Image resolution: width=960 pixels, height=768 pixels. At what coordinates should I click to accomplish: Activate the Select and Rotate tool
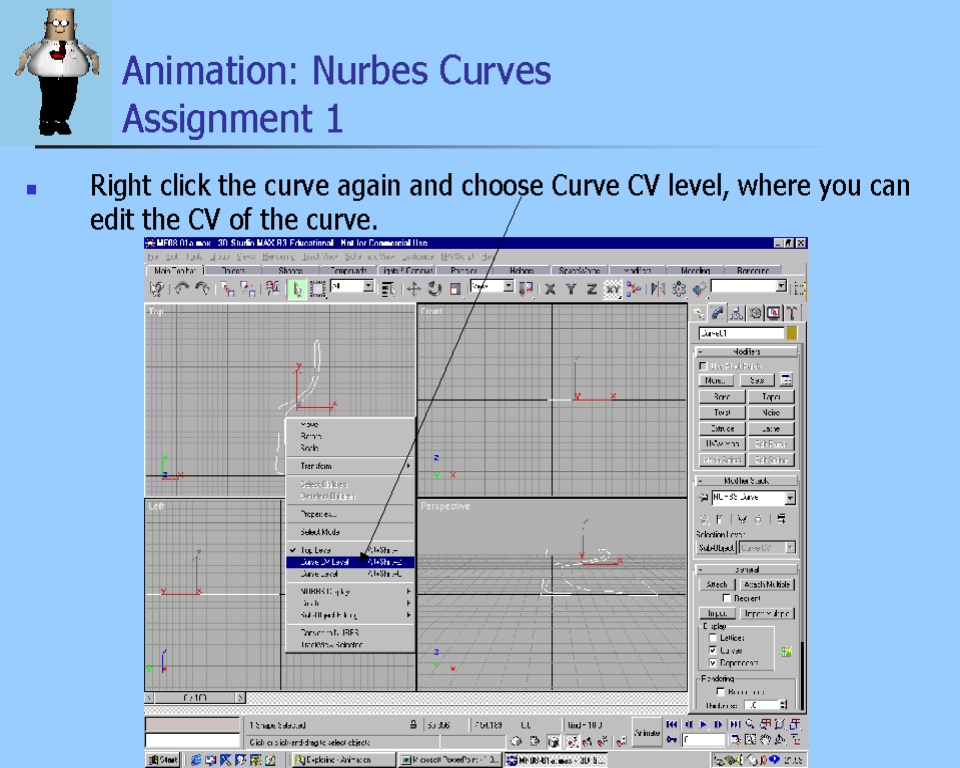pyautogui.click(x=434, y=289)
